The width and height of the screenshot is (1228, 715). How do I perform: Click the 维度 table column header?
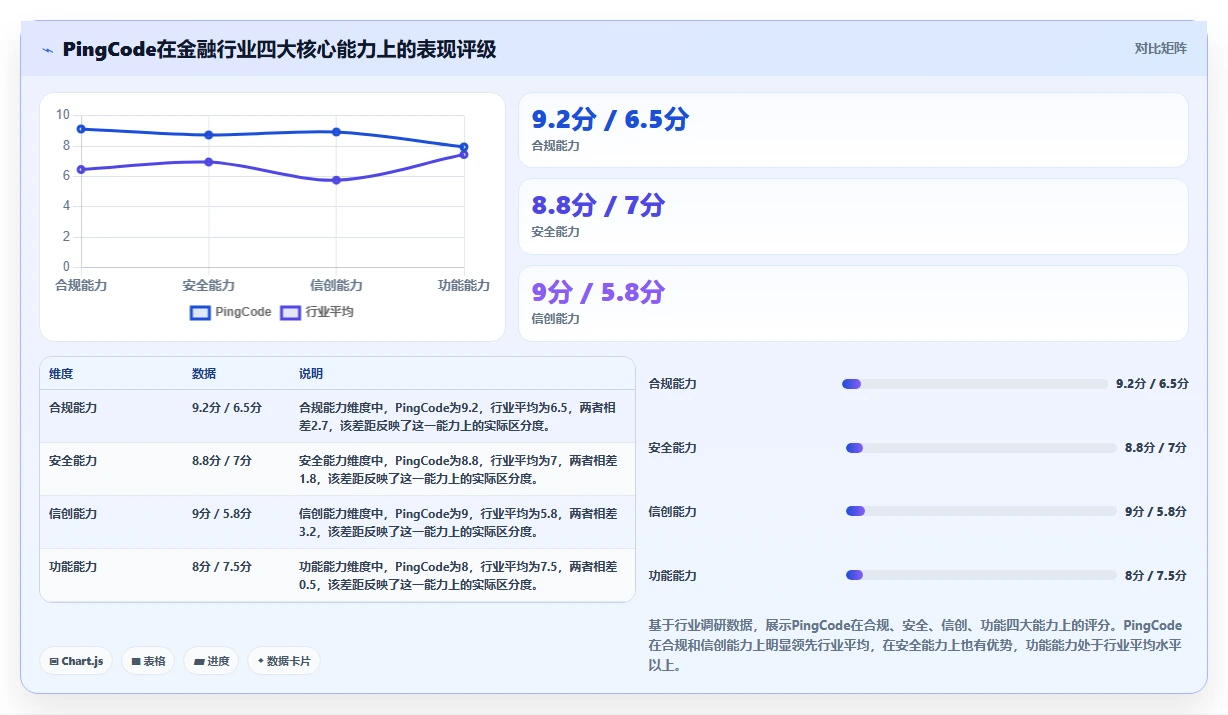pos(61,374)
